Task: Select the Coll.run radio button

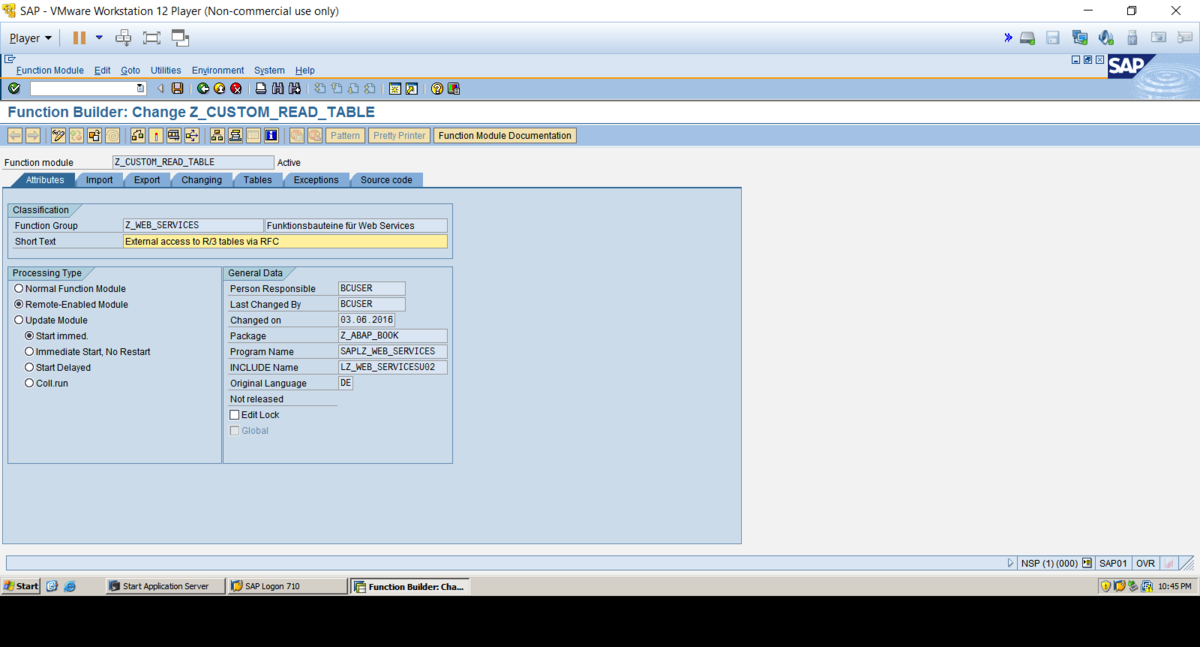Action: (29, 383)
